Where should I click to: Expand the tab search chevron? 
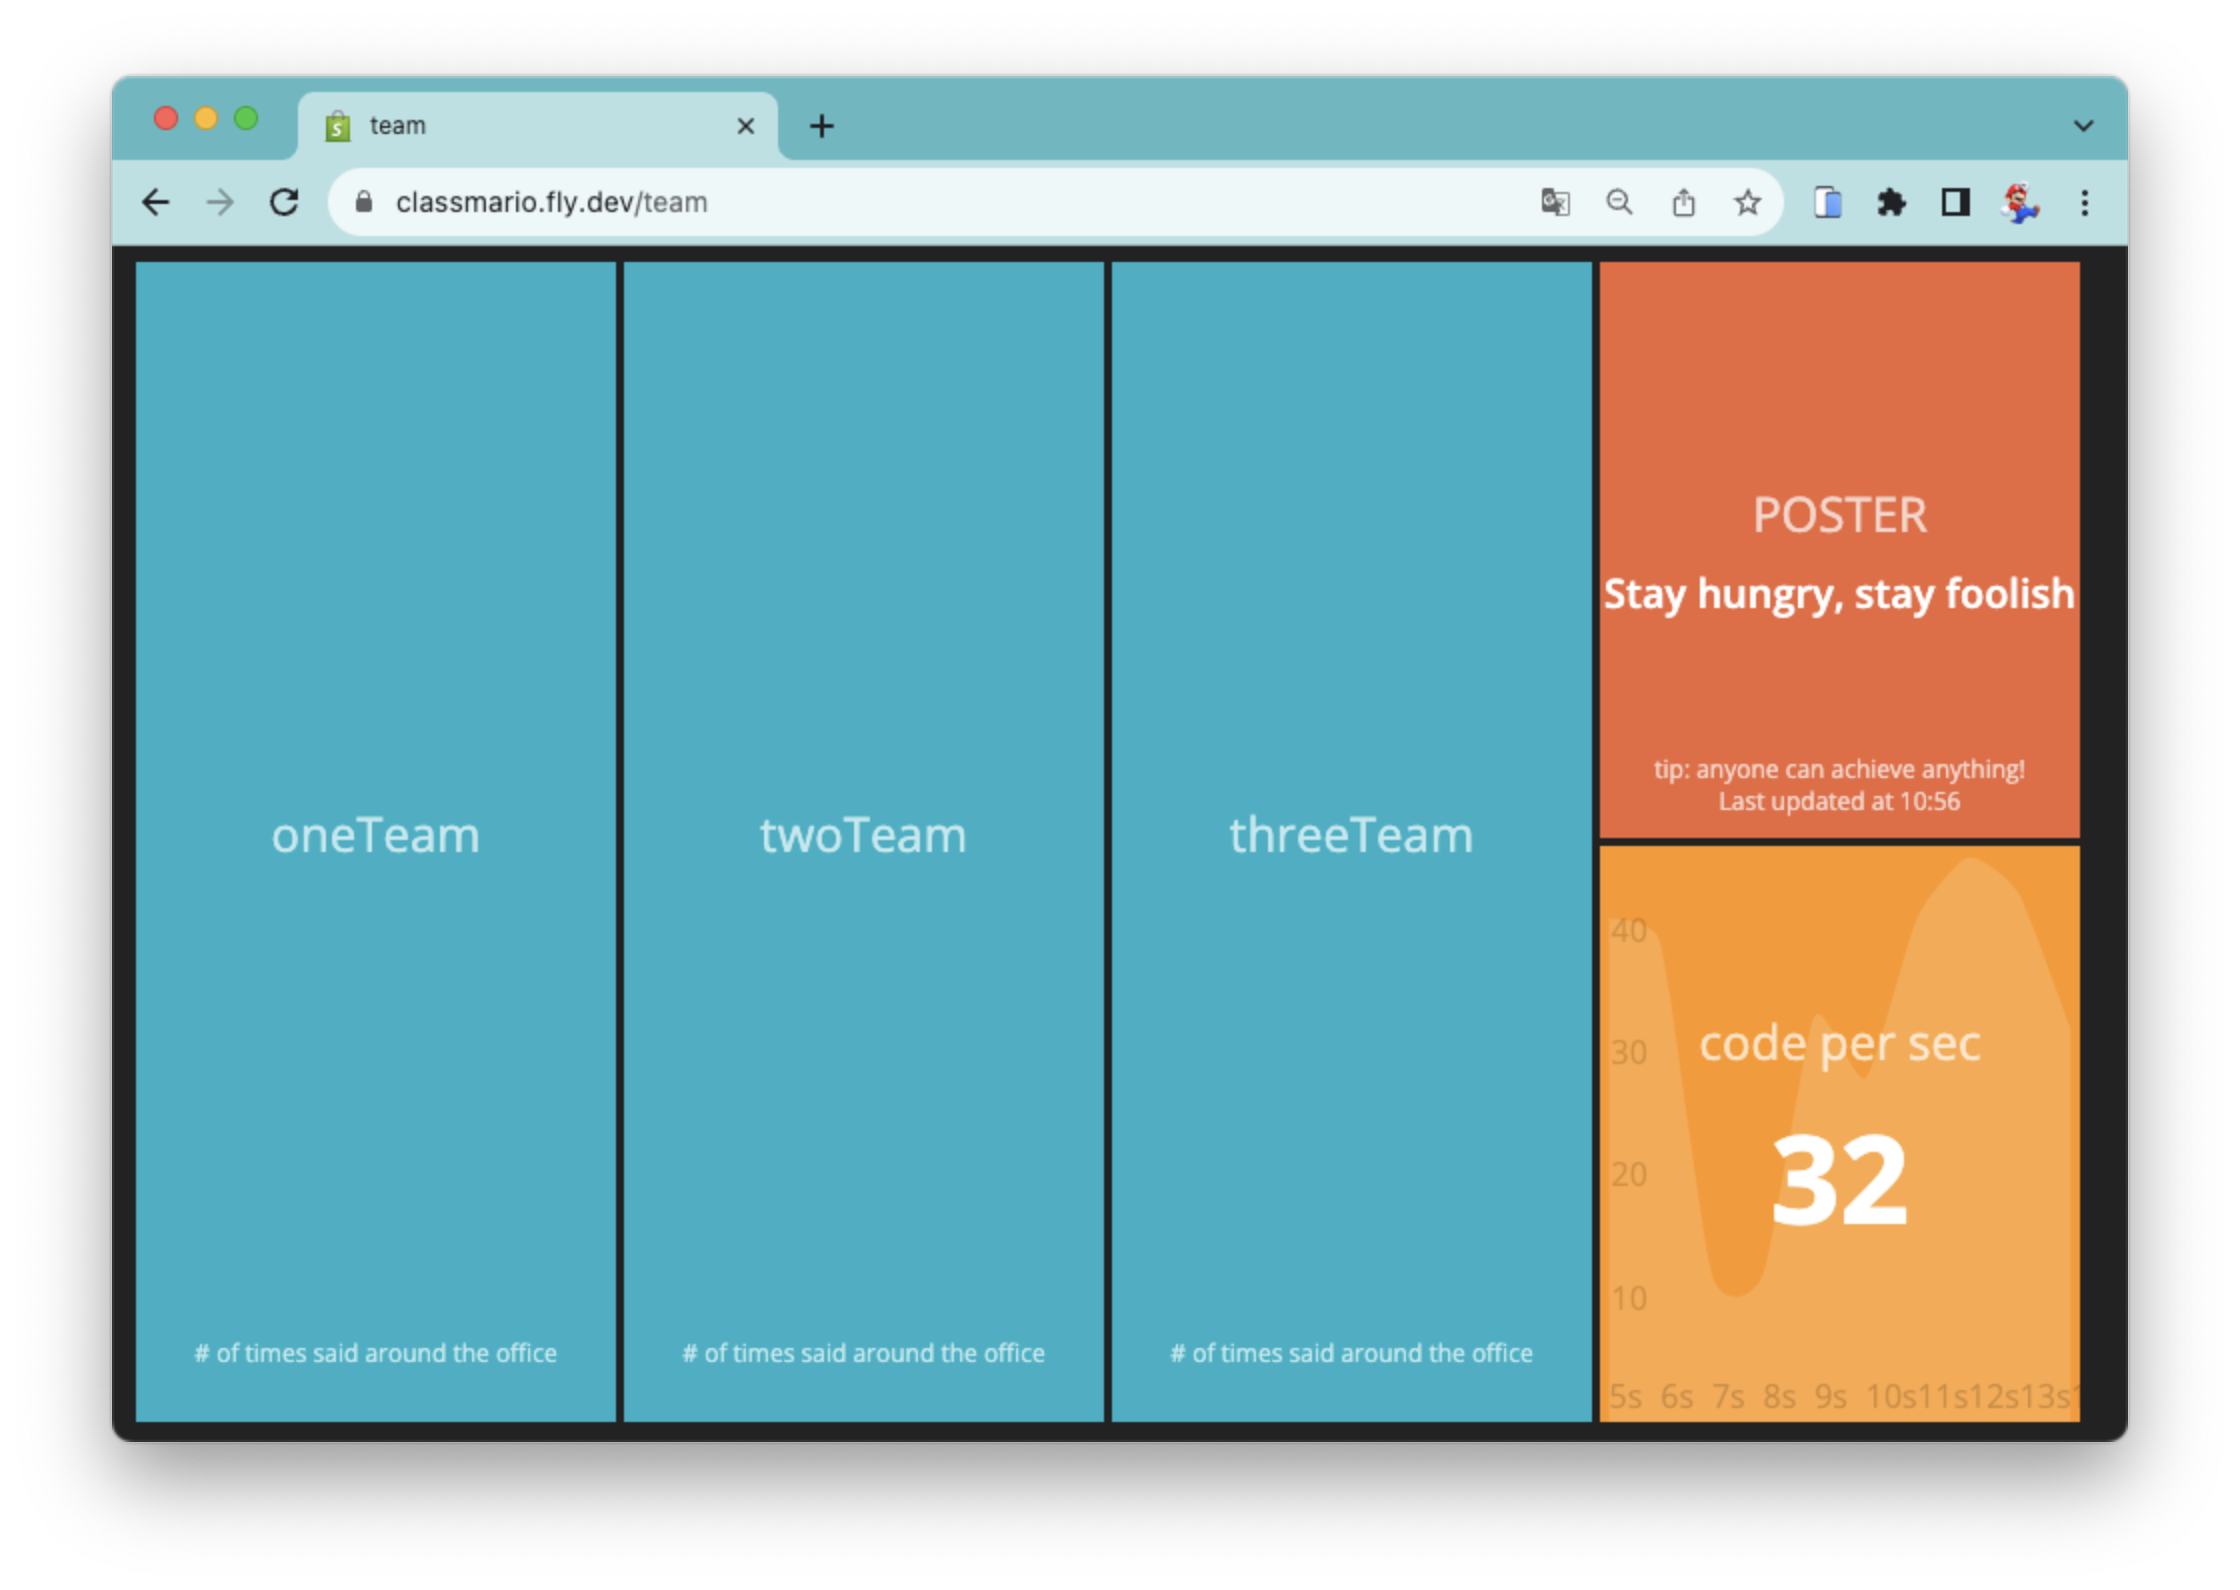point(2083,124)
